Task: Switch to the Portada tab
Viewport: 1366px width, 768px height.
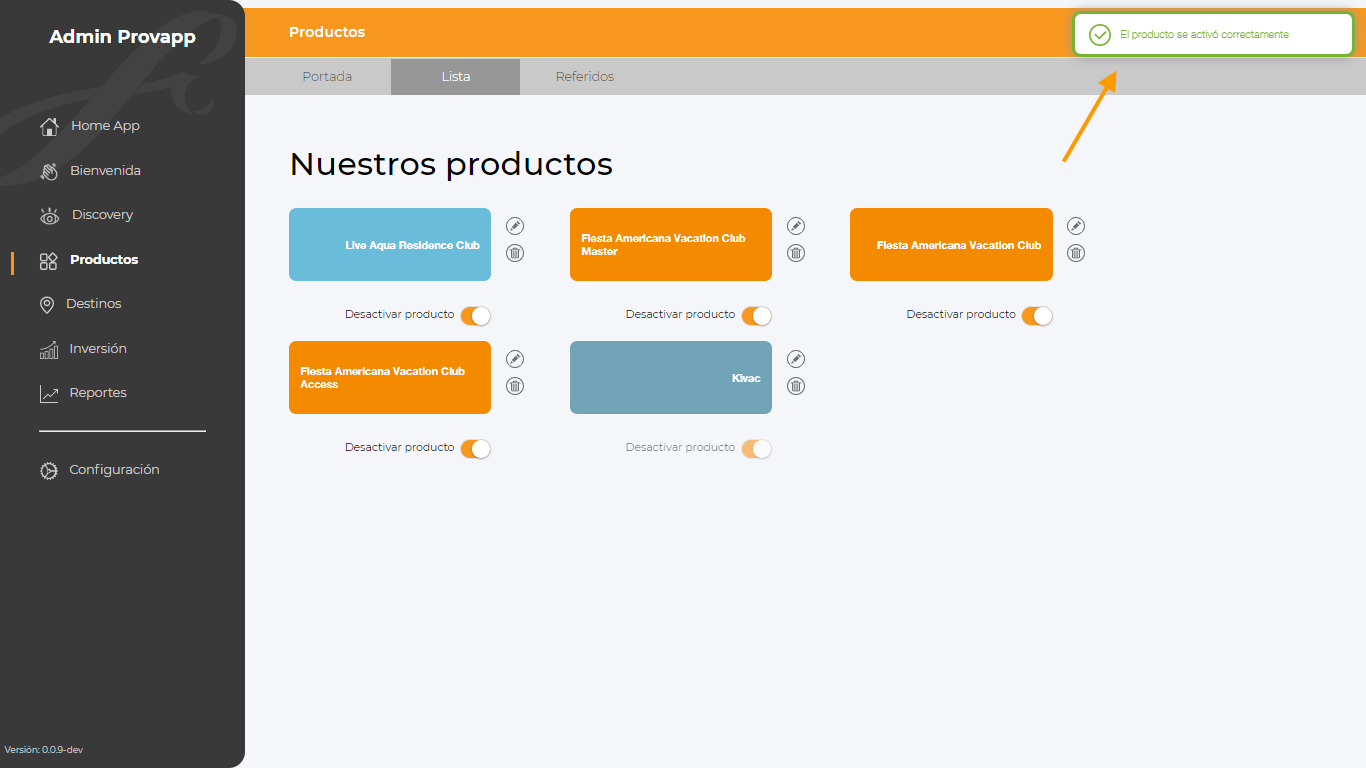Action: pos(327,77)
